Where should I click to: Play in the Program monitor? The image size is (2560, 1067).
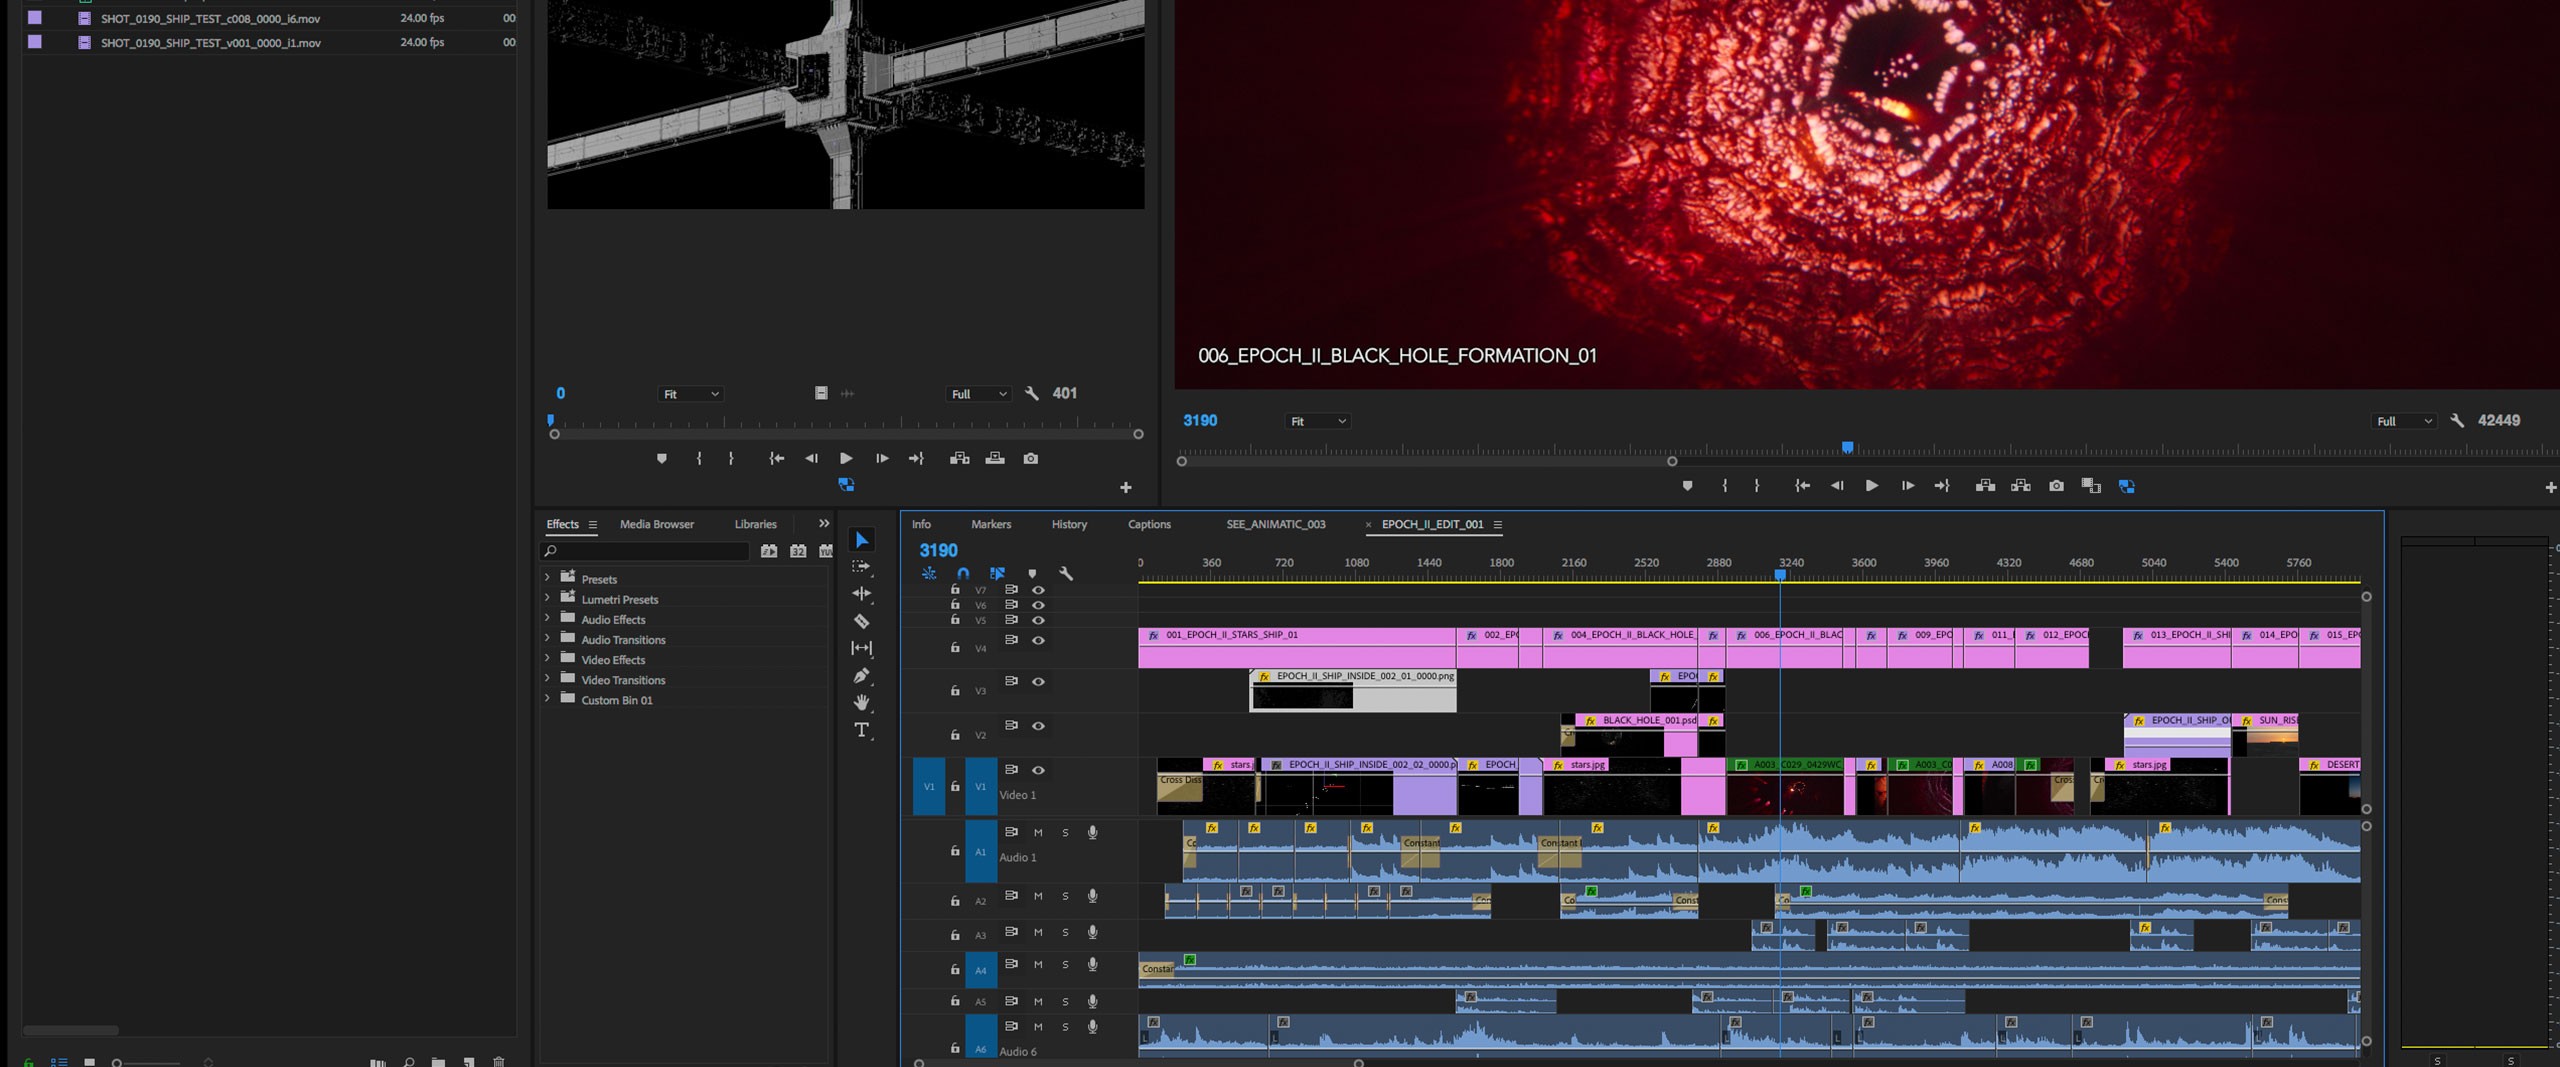pos(1871,486)
